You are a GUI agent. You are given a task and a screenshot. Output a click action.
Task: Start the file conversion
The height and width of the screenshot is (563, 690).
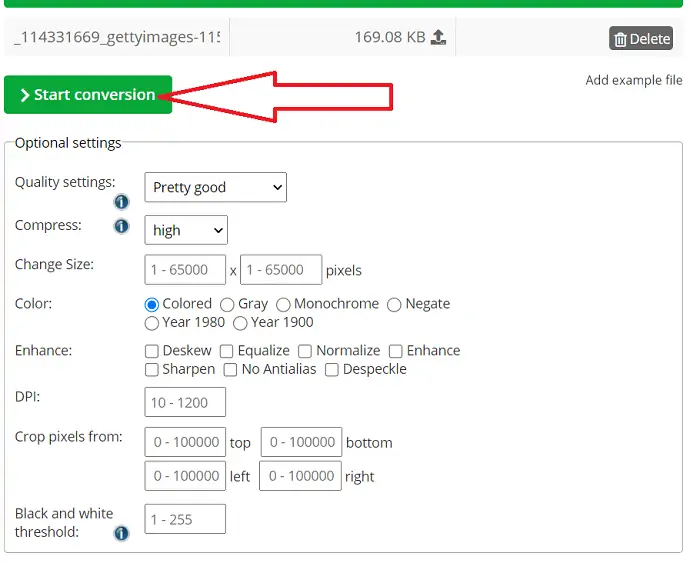click(x=88, y=95)
